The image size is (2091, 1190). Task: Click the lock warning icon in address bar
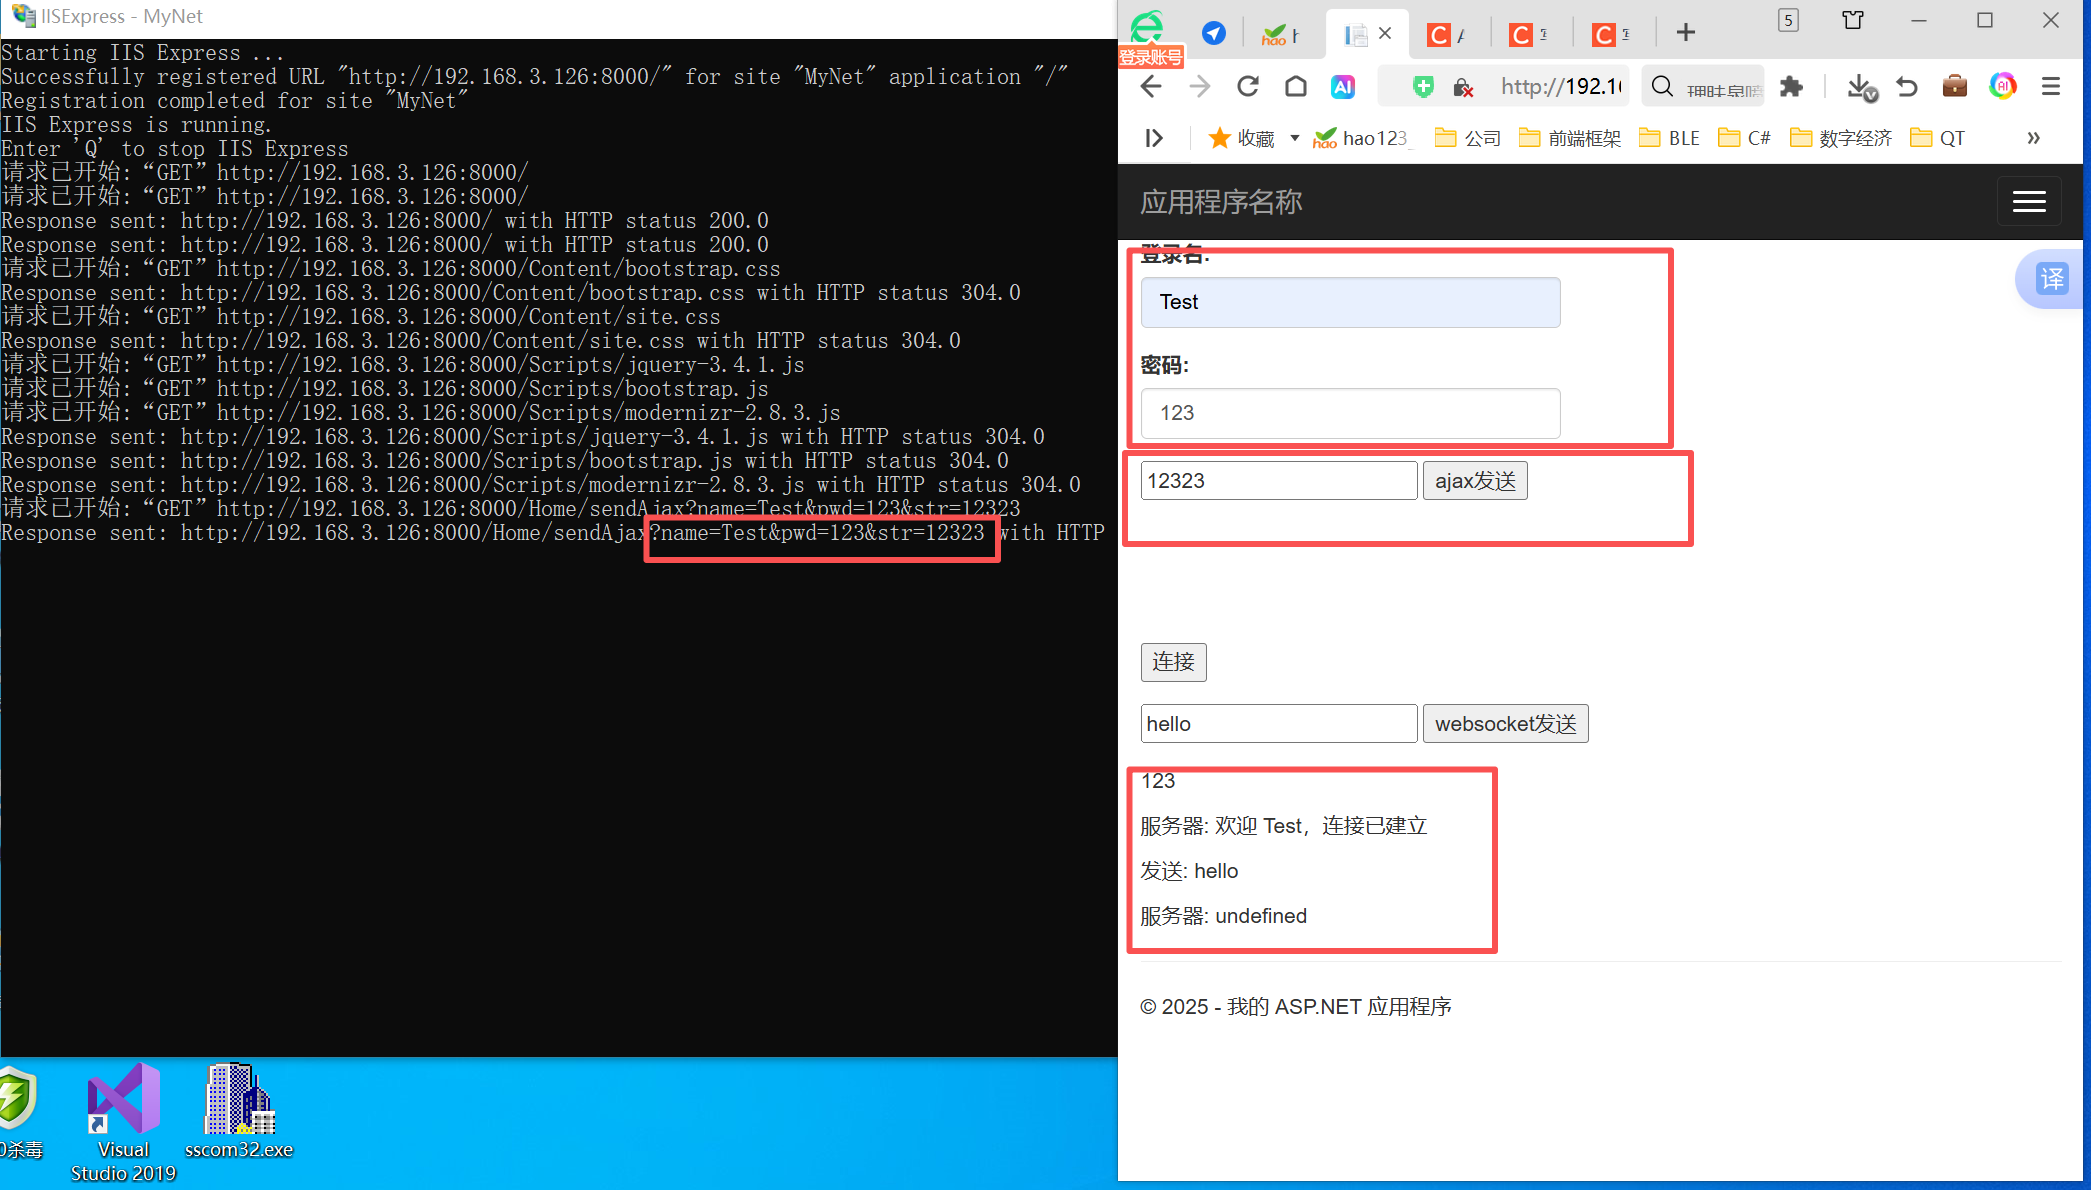click(x=1463, y=88)
